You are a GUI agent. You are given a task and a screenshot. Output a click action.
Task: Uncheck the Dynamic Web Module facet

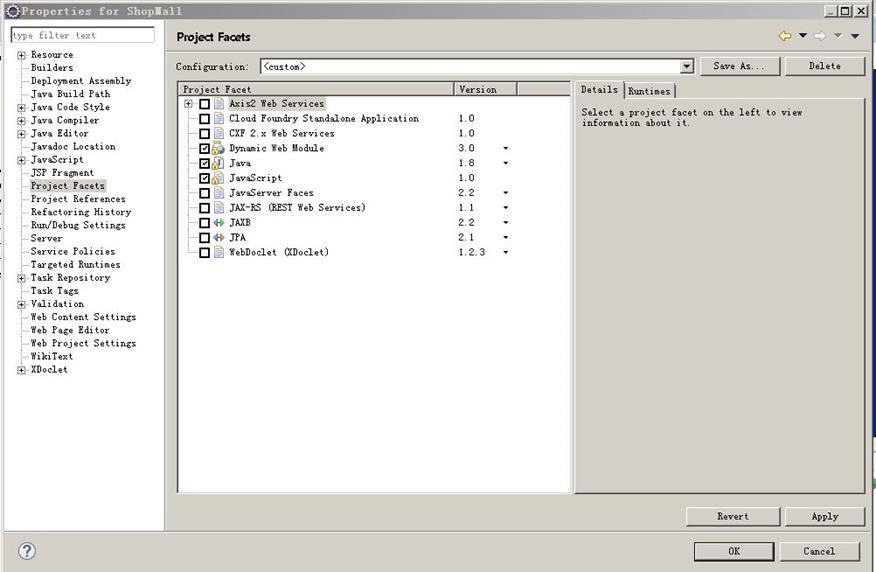point(204,149)
